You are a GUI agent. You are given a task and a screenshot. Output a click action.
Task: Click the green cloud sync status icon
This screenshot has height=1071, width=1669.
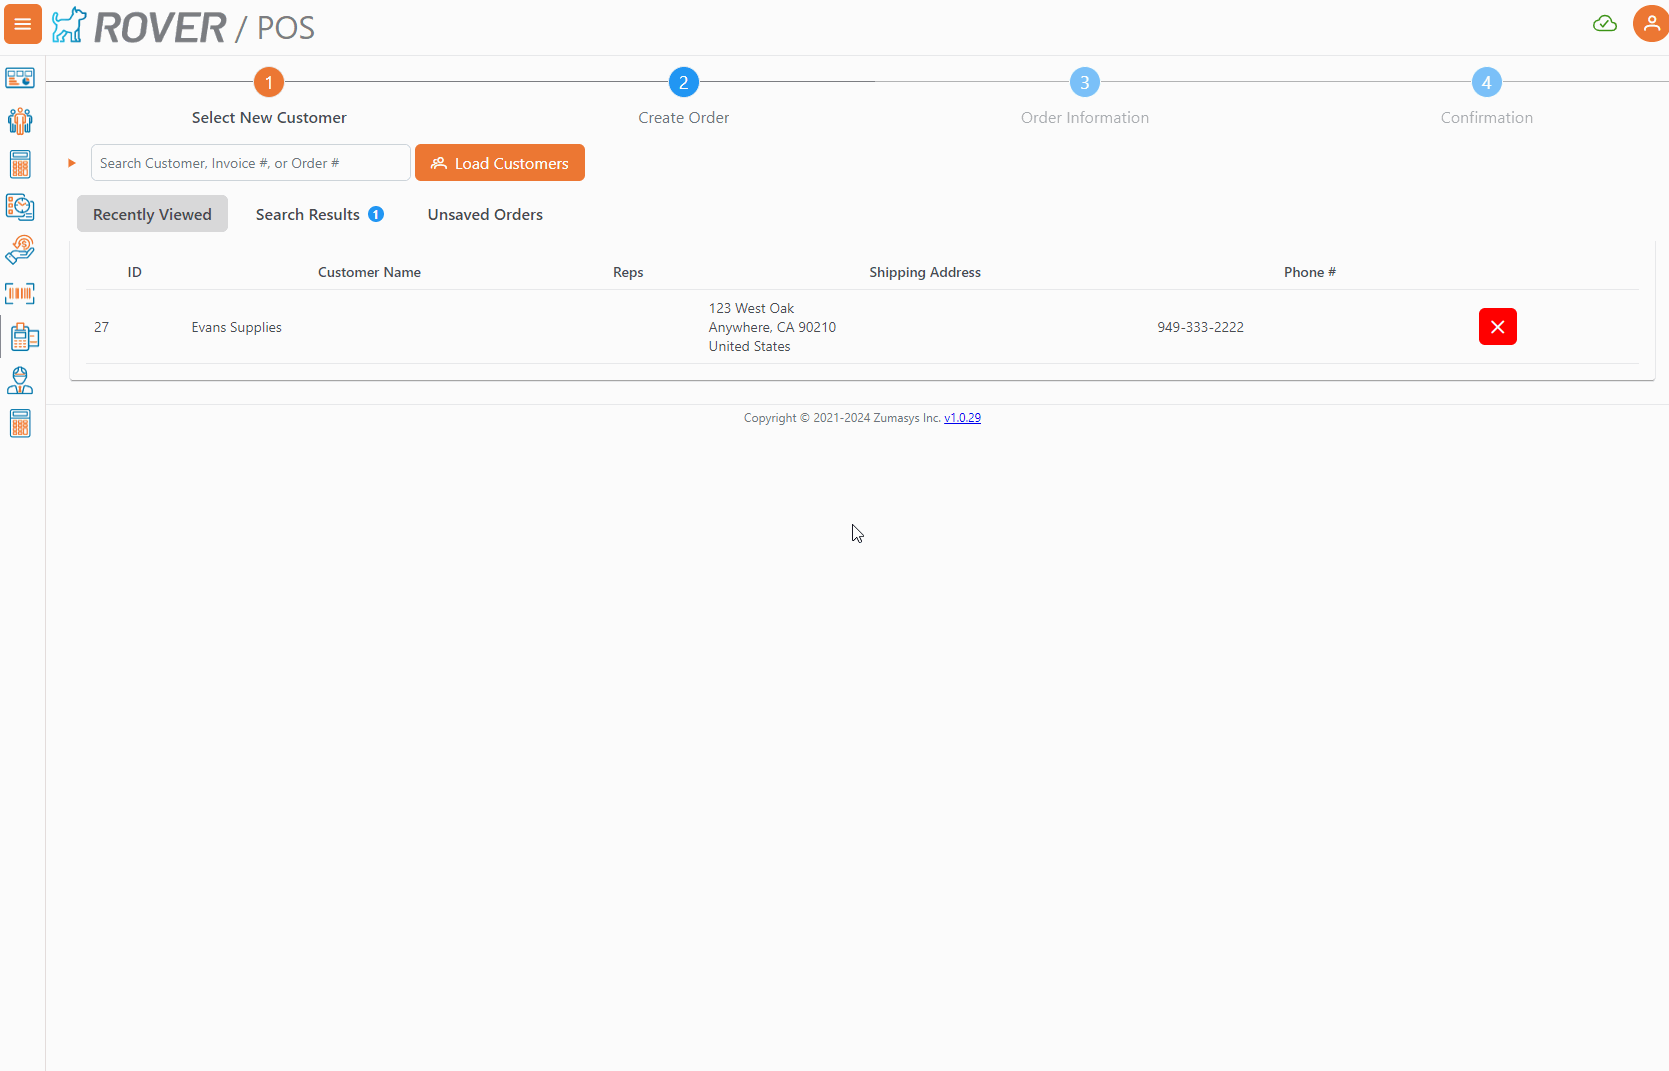point(1604,24)
